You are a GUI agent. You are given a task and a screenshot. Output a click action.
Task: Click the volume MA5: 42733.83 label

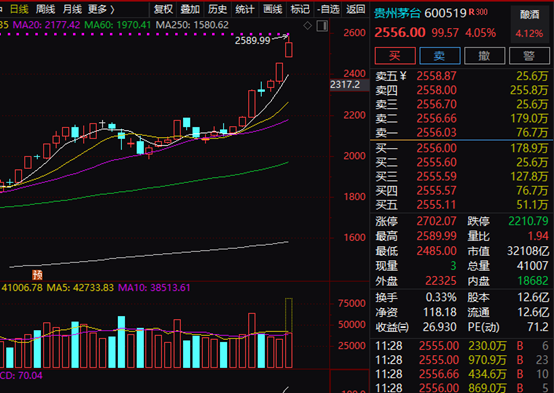(x=80, y=288)
